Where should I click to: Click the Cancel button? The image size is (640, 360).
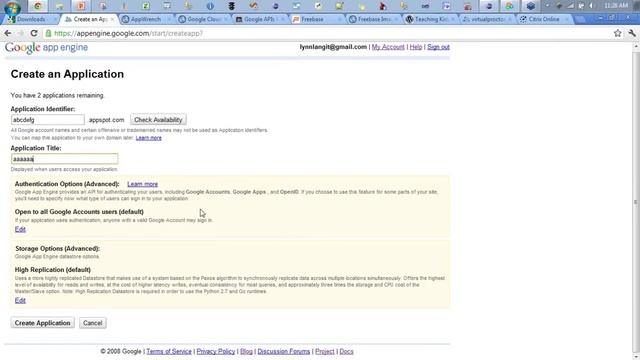[x=93, y=323]
